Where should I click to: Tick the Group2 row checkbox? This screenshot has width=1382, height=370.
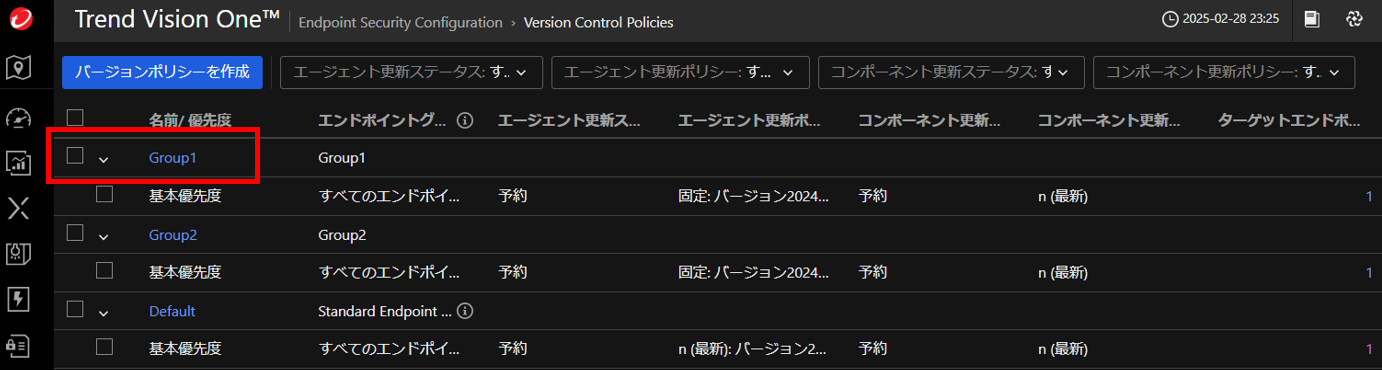pyautogui.click(x=74, y=232)
